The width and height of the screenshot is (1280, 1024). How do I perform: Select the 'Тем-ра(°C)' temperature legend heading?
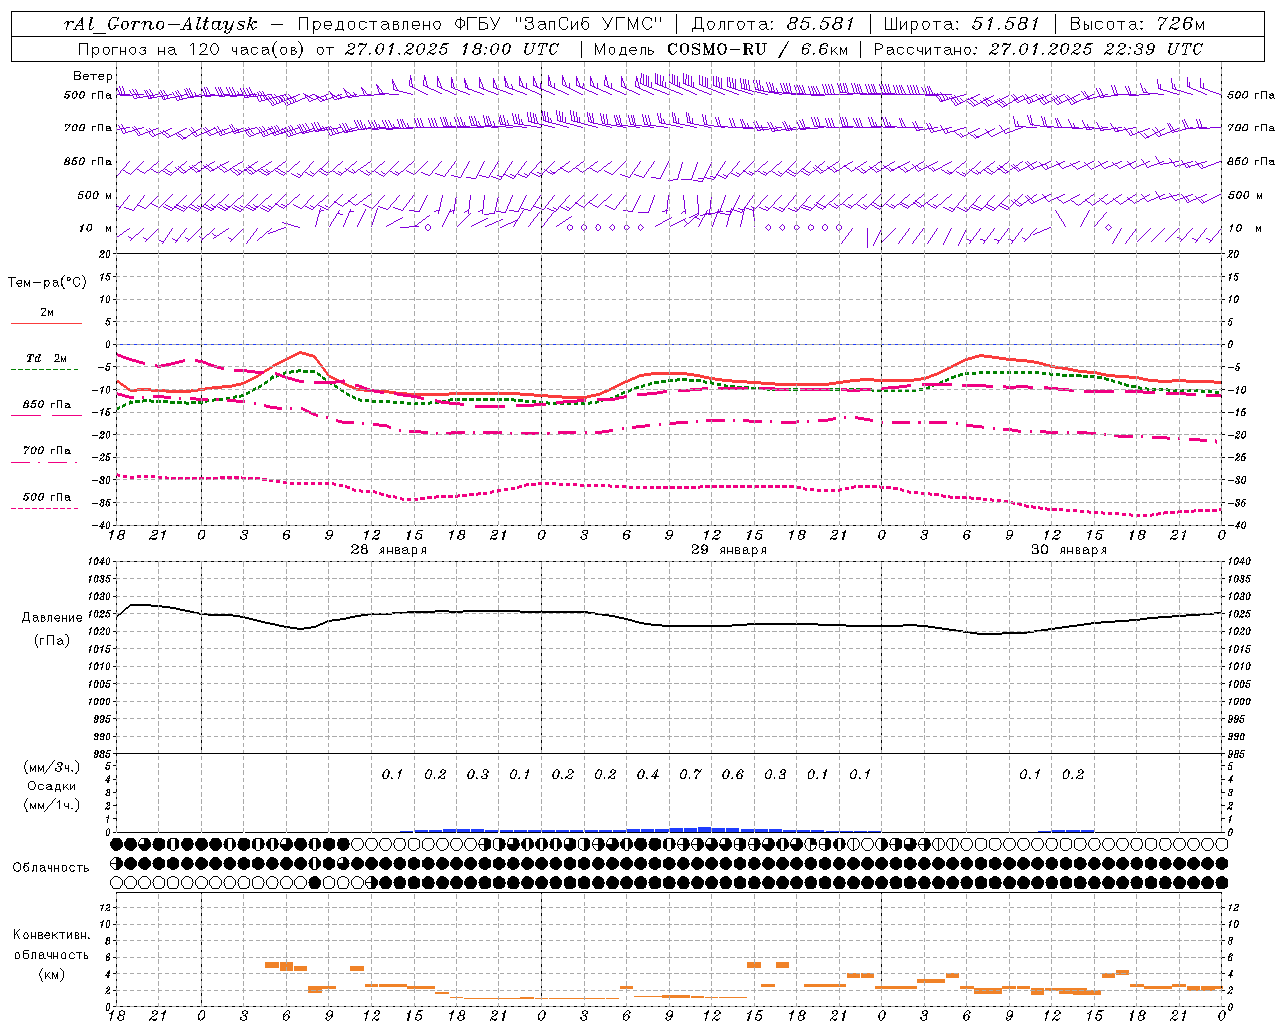[47, 283]
